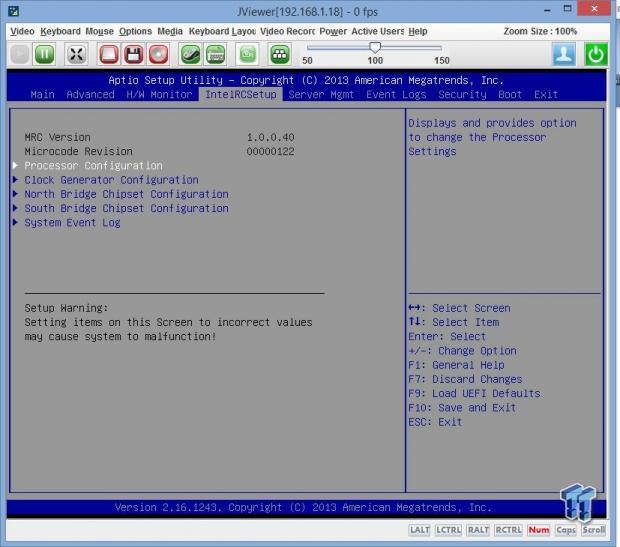Toggle the mouse display icon
Screen dimensions: 620x547
pyautogui.click(x=190, y=54)
